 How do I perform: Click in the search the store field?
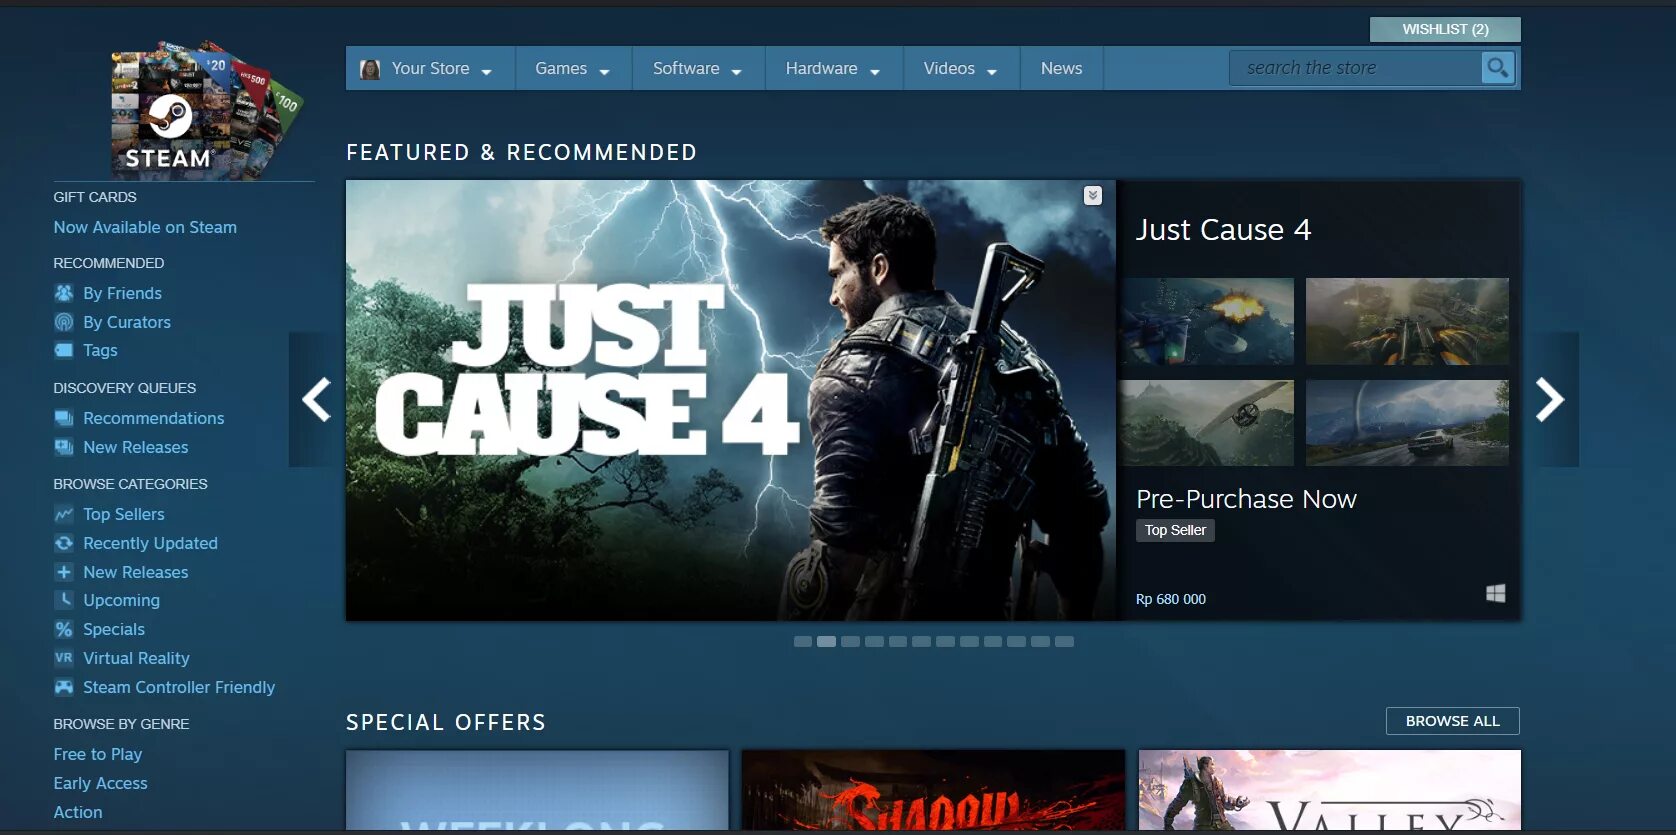[x=1356, y=68]
